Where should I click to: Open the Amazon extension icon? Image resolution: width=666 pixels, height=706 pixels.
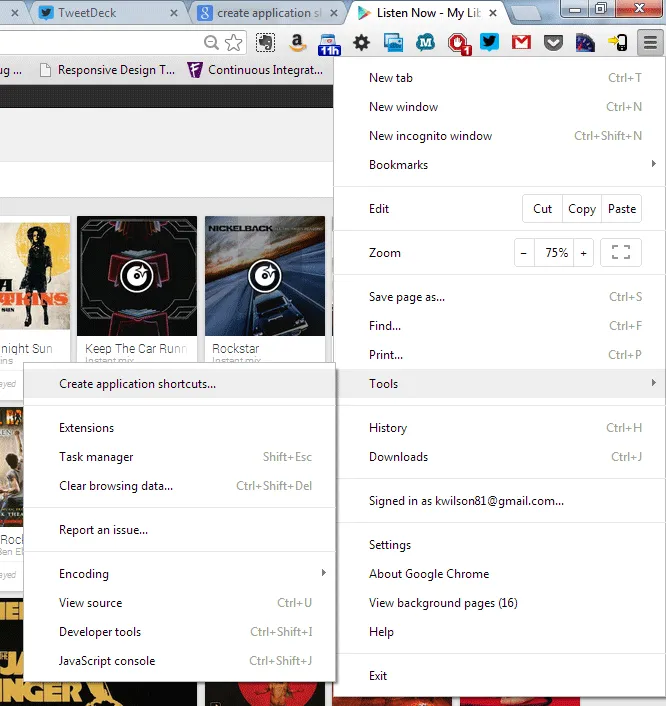[x=297, y=42]
